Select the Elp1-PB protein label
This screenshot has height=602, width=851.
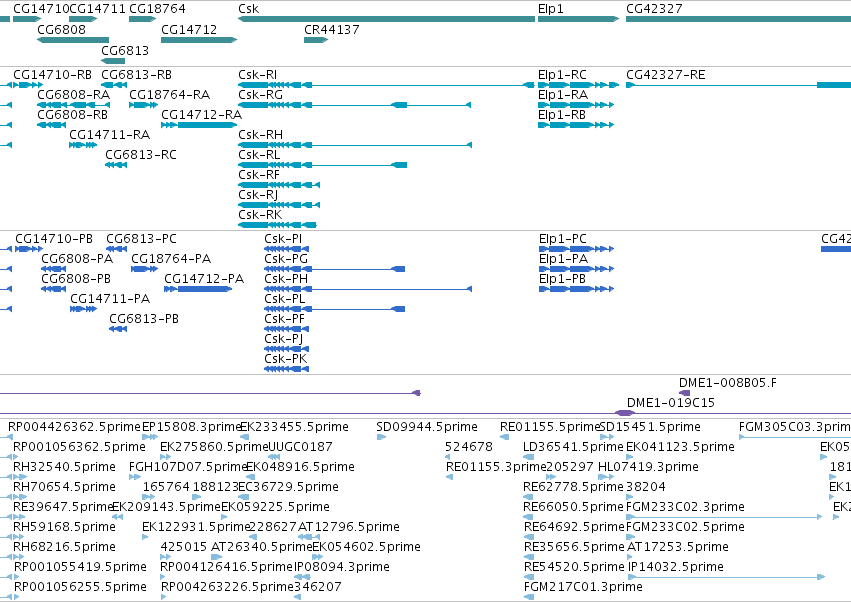coord(562,279)
